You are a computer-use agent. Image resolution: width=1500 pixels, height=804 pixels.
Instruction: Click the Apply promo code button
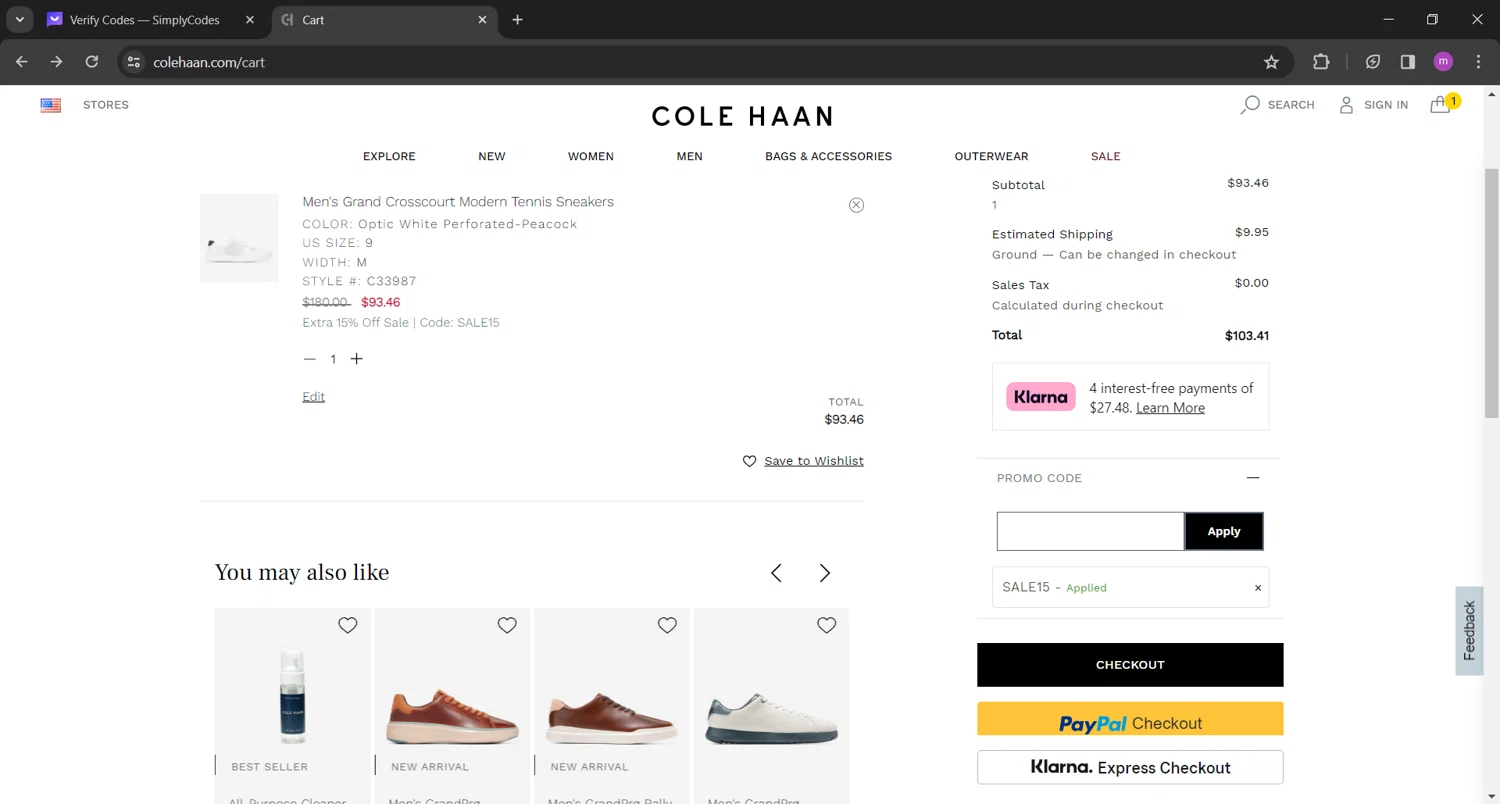[1224, 531]
